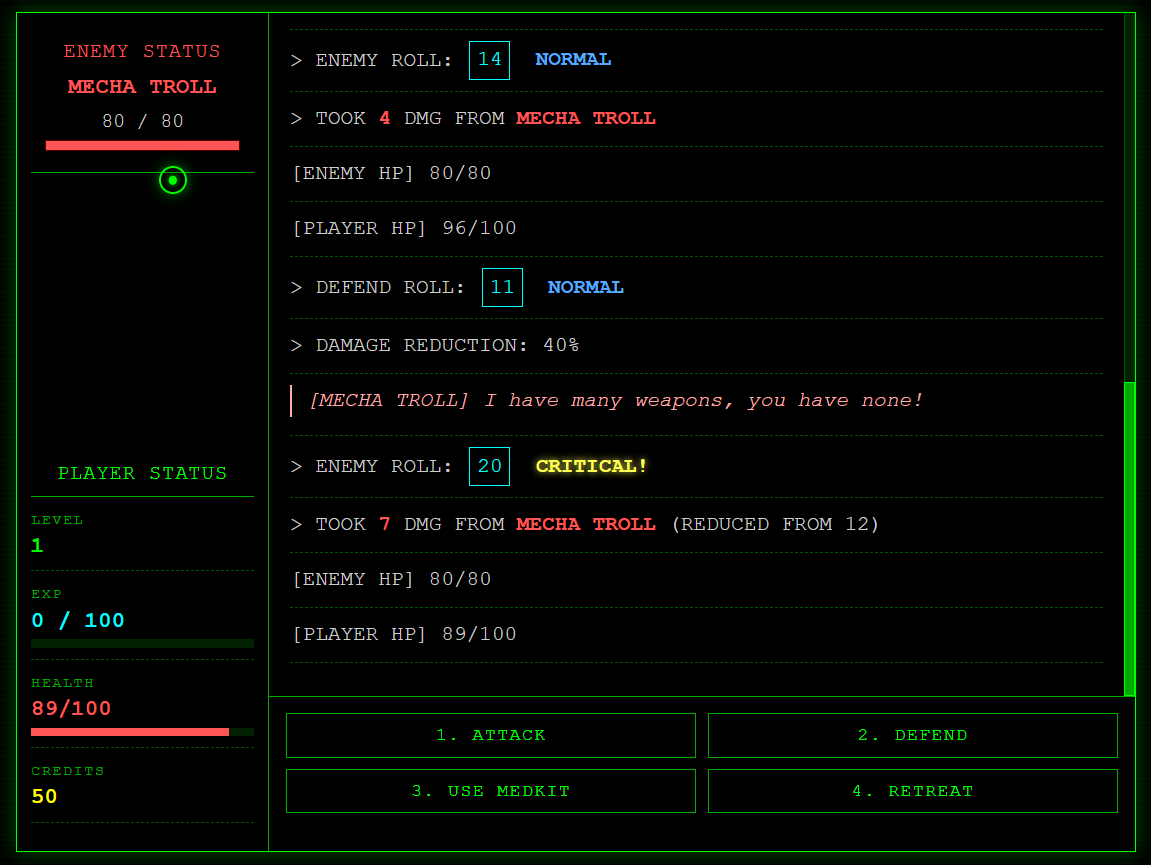Click defend roll value 11 box
The height and width of the screenshot is (865, 1151).
pos(502,287)
